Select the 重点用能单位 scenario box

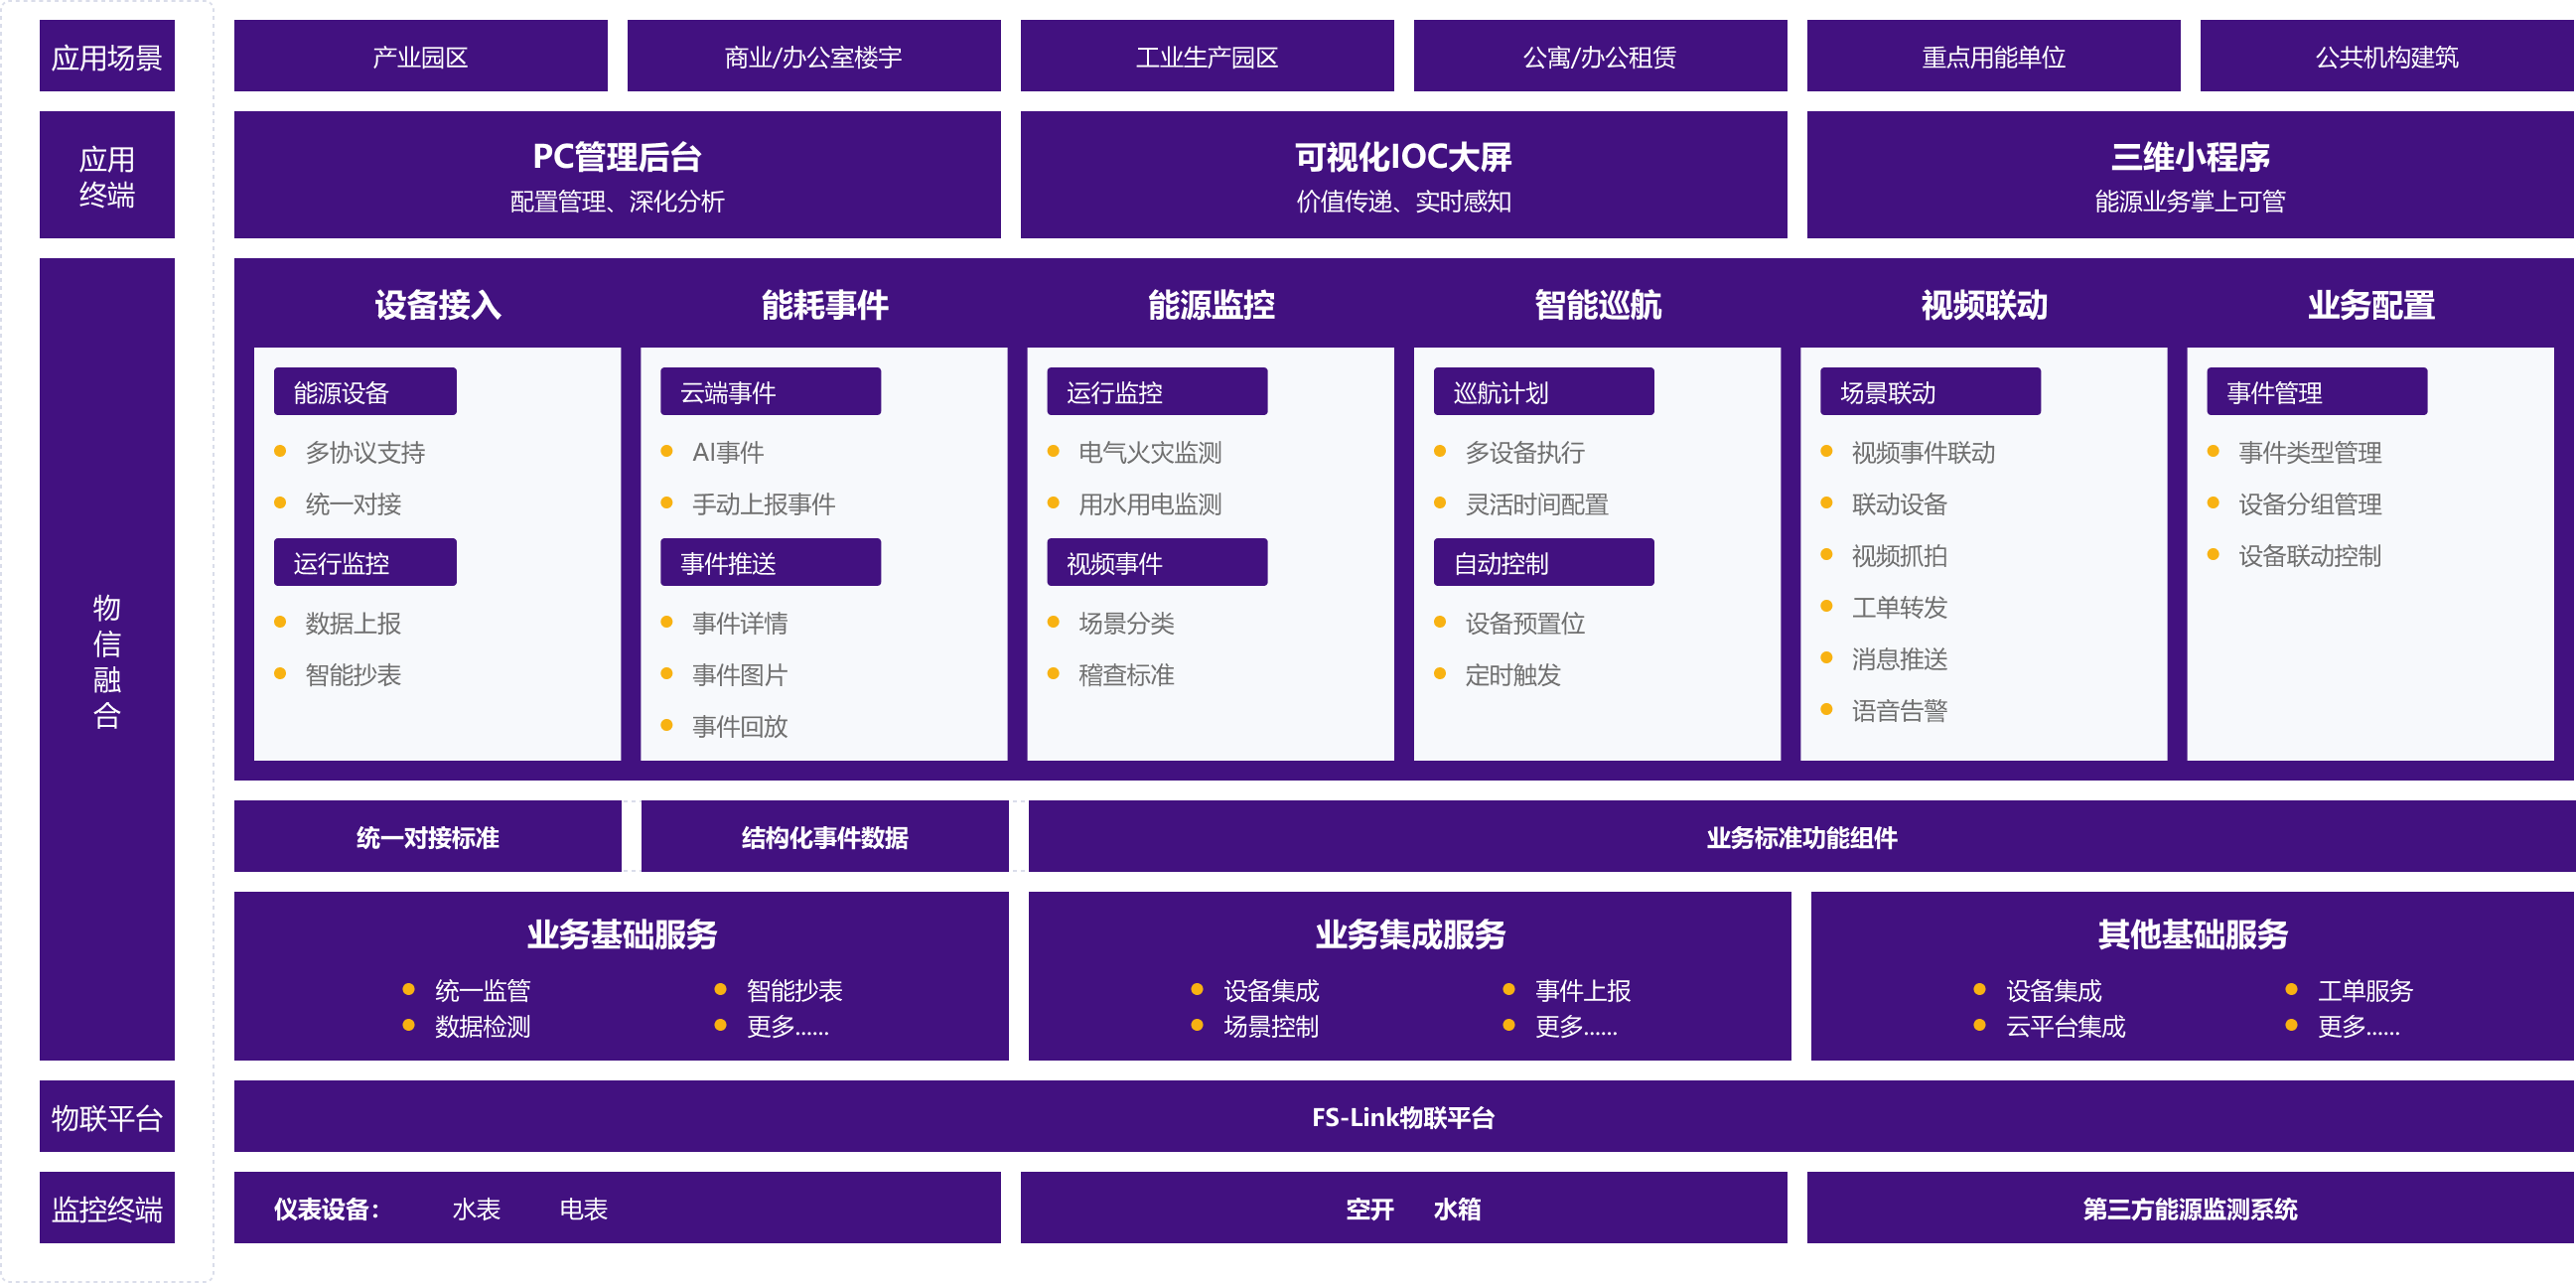pyautogui.click(x=1992, y=56)
